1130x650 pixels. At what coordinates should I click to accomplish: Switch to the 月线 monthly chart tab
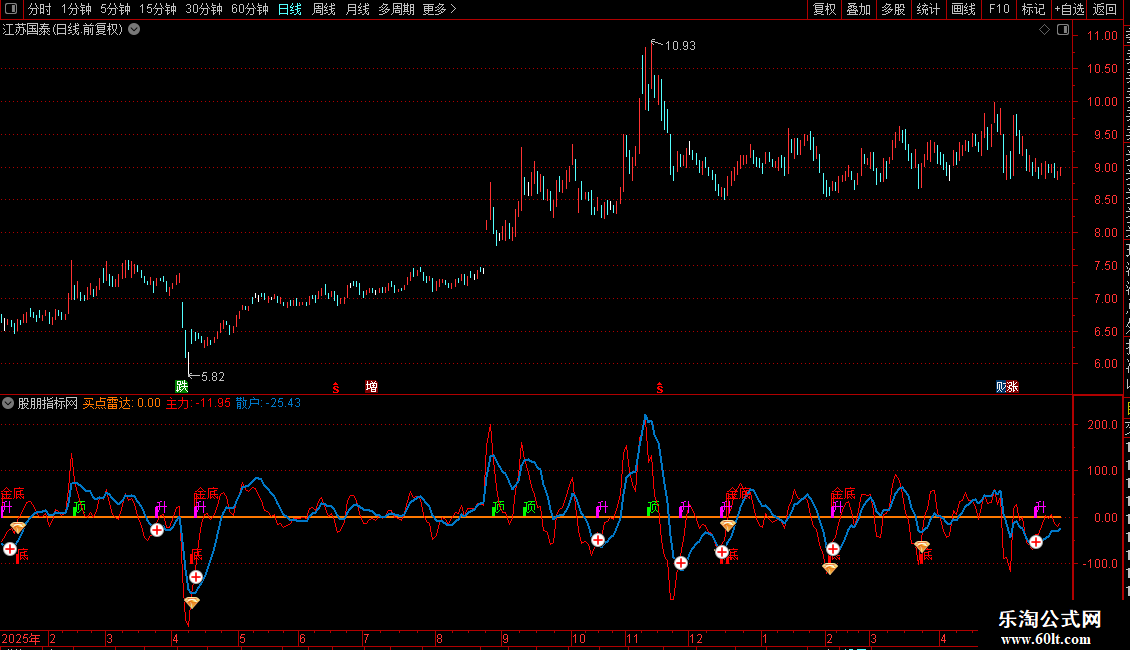pyautogui.click(x=357, y=9)
